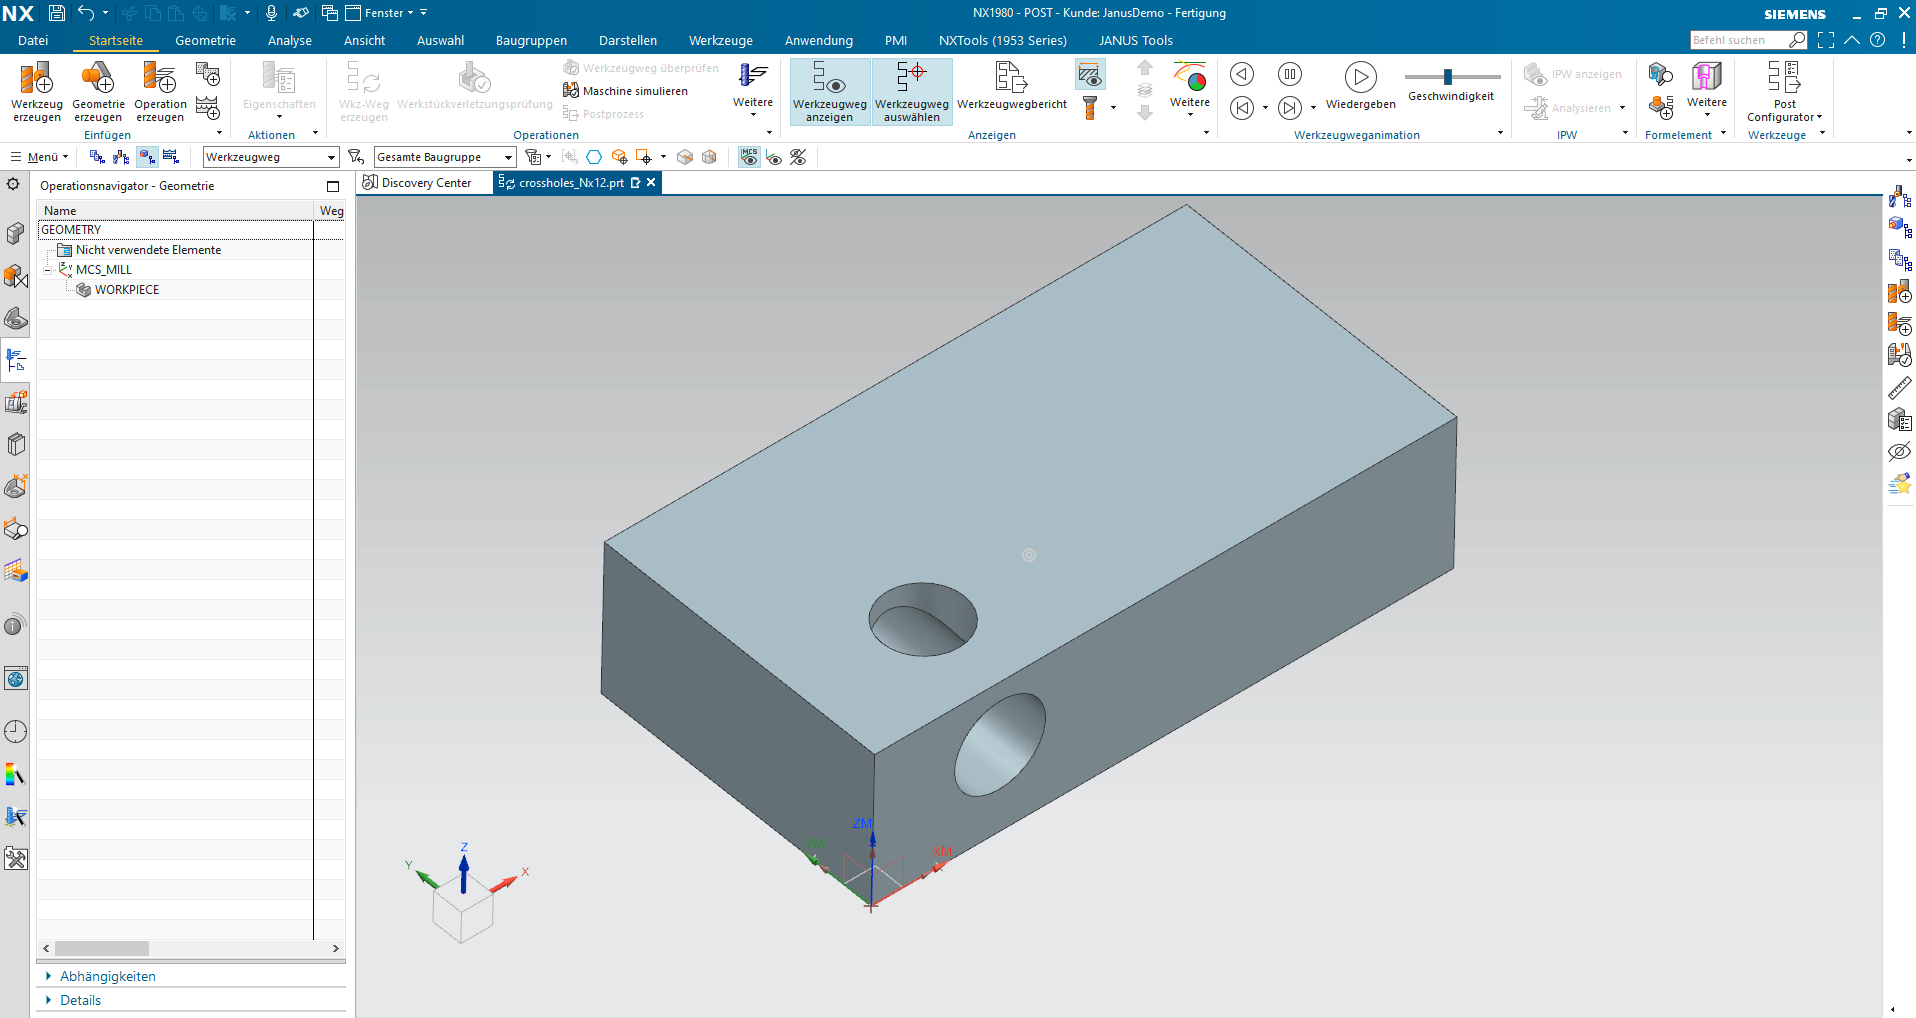Switch to the Analyse ribbon tab
Screen dimensions: 1916x1018
click(290, 41)
